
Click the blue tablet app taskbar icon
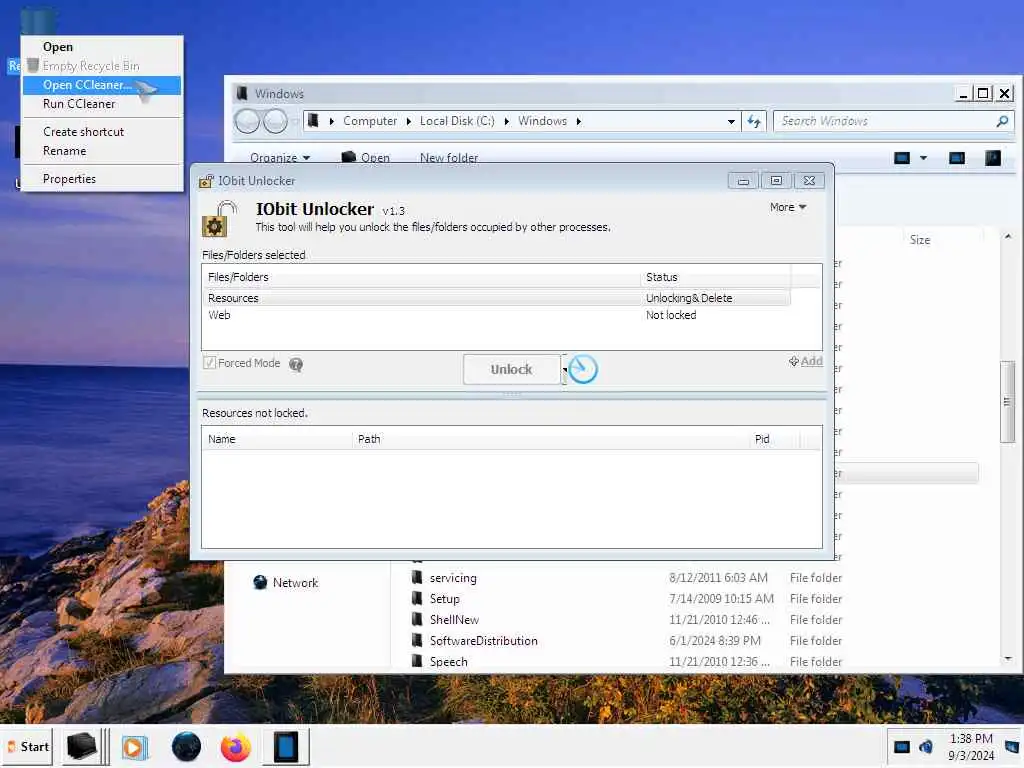(285, 746)
